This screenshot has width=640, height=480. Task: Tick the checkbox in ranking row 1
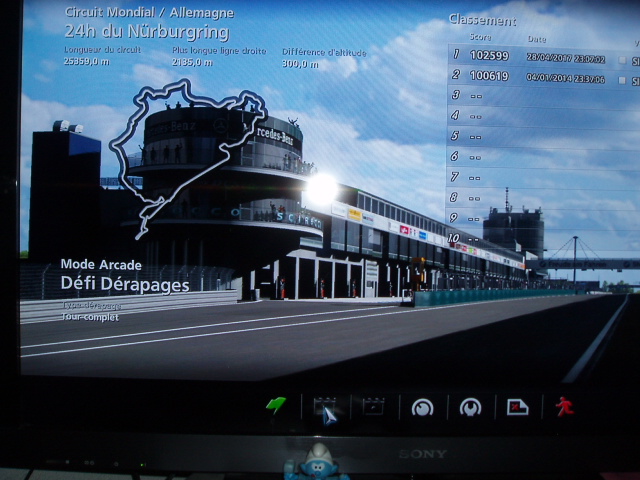622,59
